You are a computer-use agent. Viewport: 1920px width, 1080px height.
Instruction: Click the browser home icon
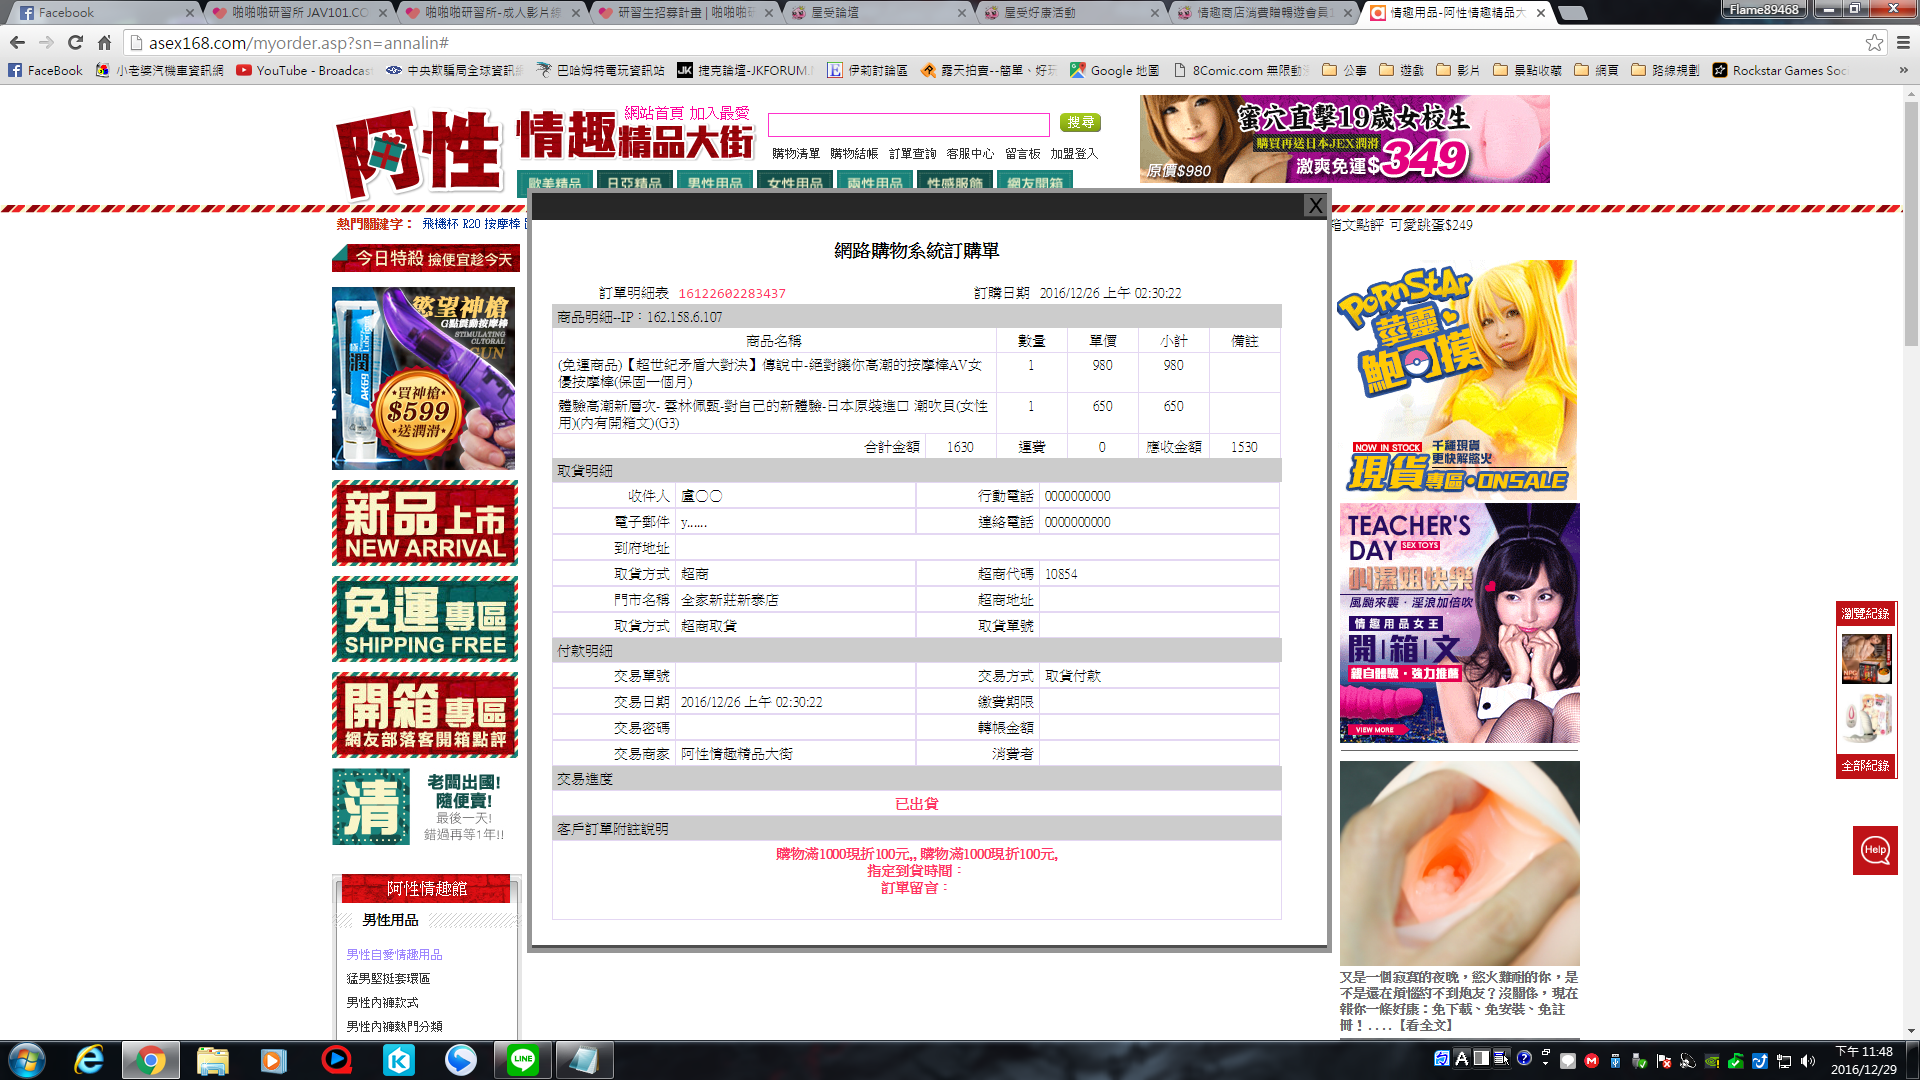(x=104, y=43)
